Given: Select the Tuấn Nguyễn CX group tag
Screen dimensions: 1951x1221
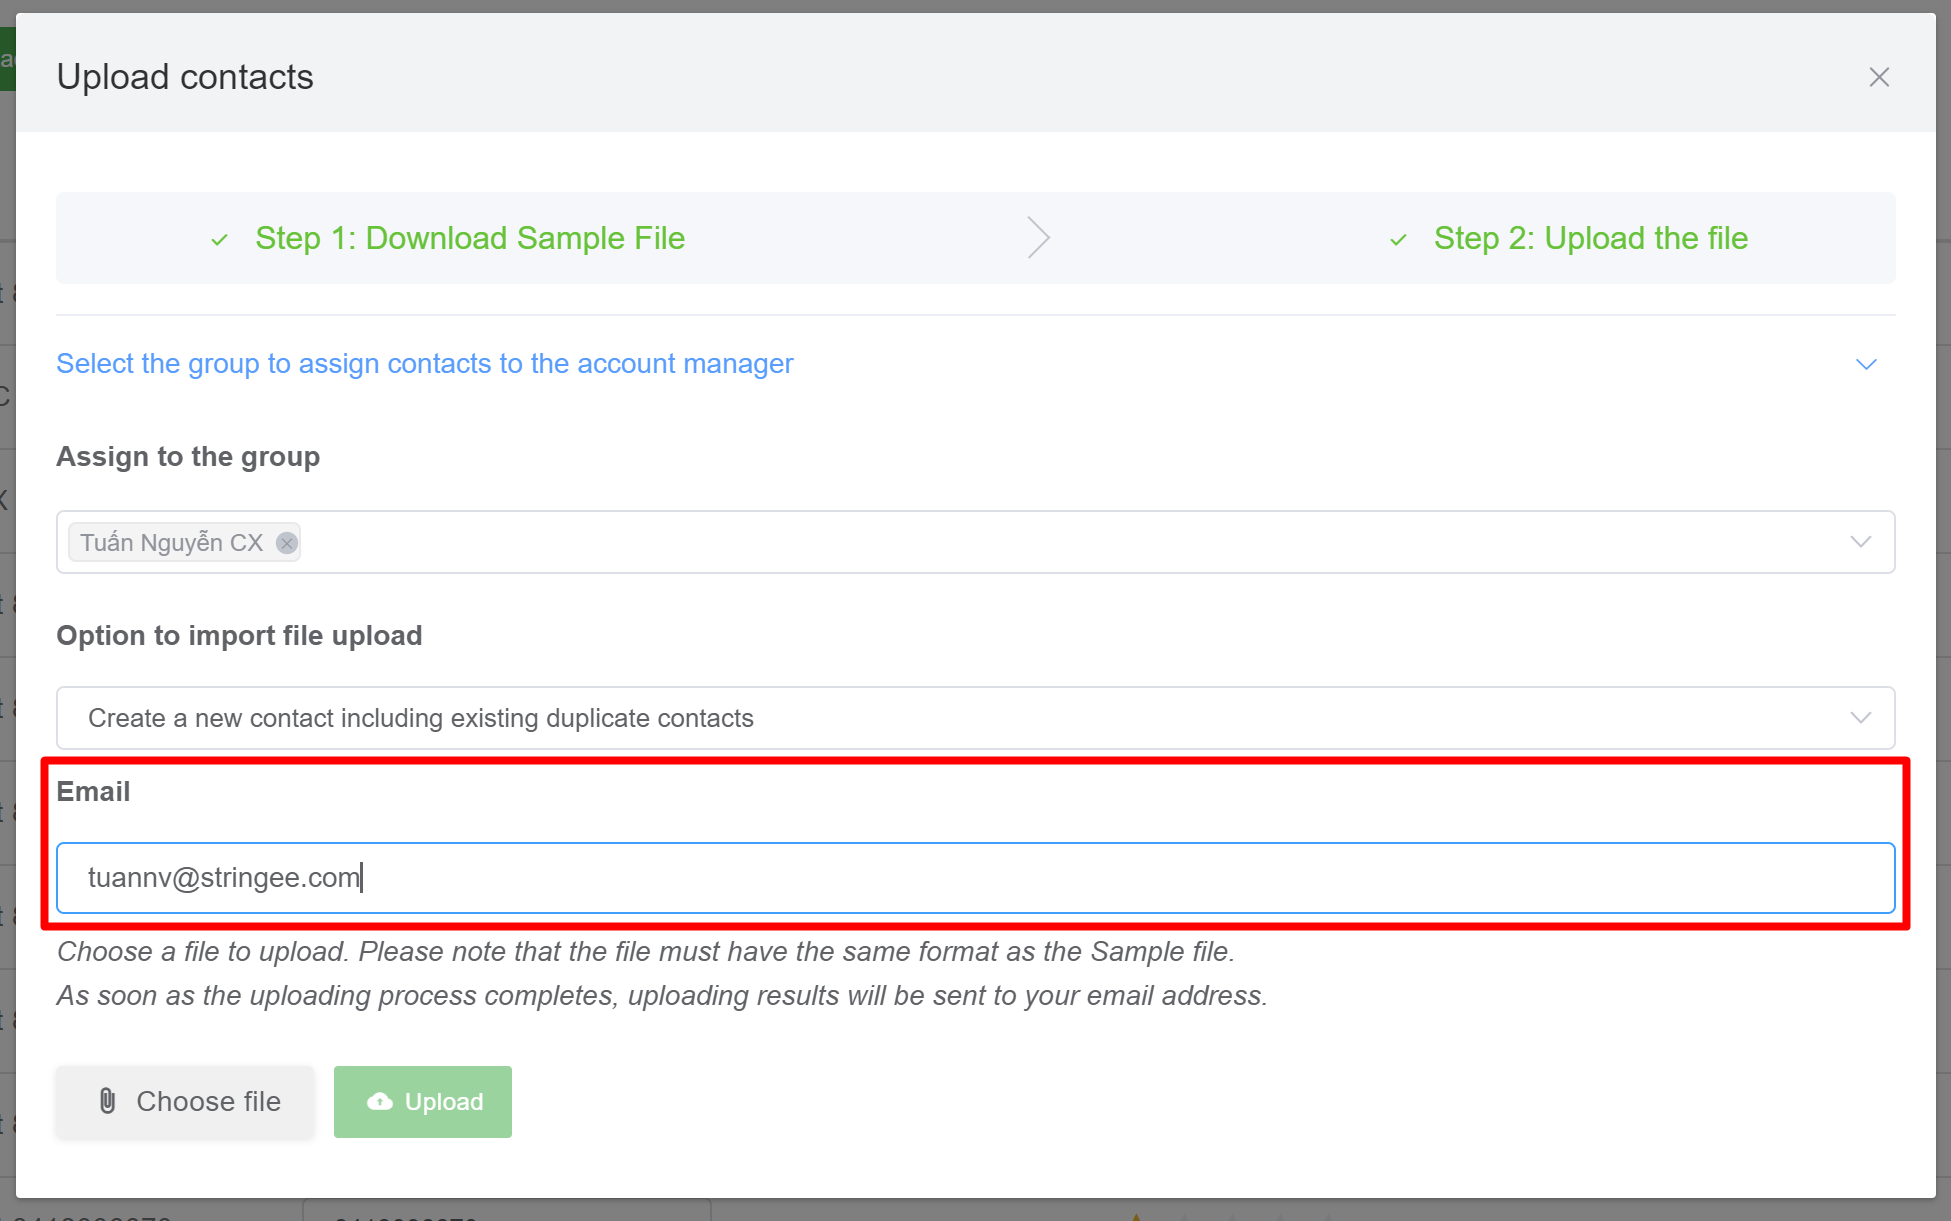Looking at the screenshot, I should pos(171,543).
